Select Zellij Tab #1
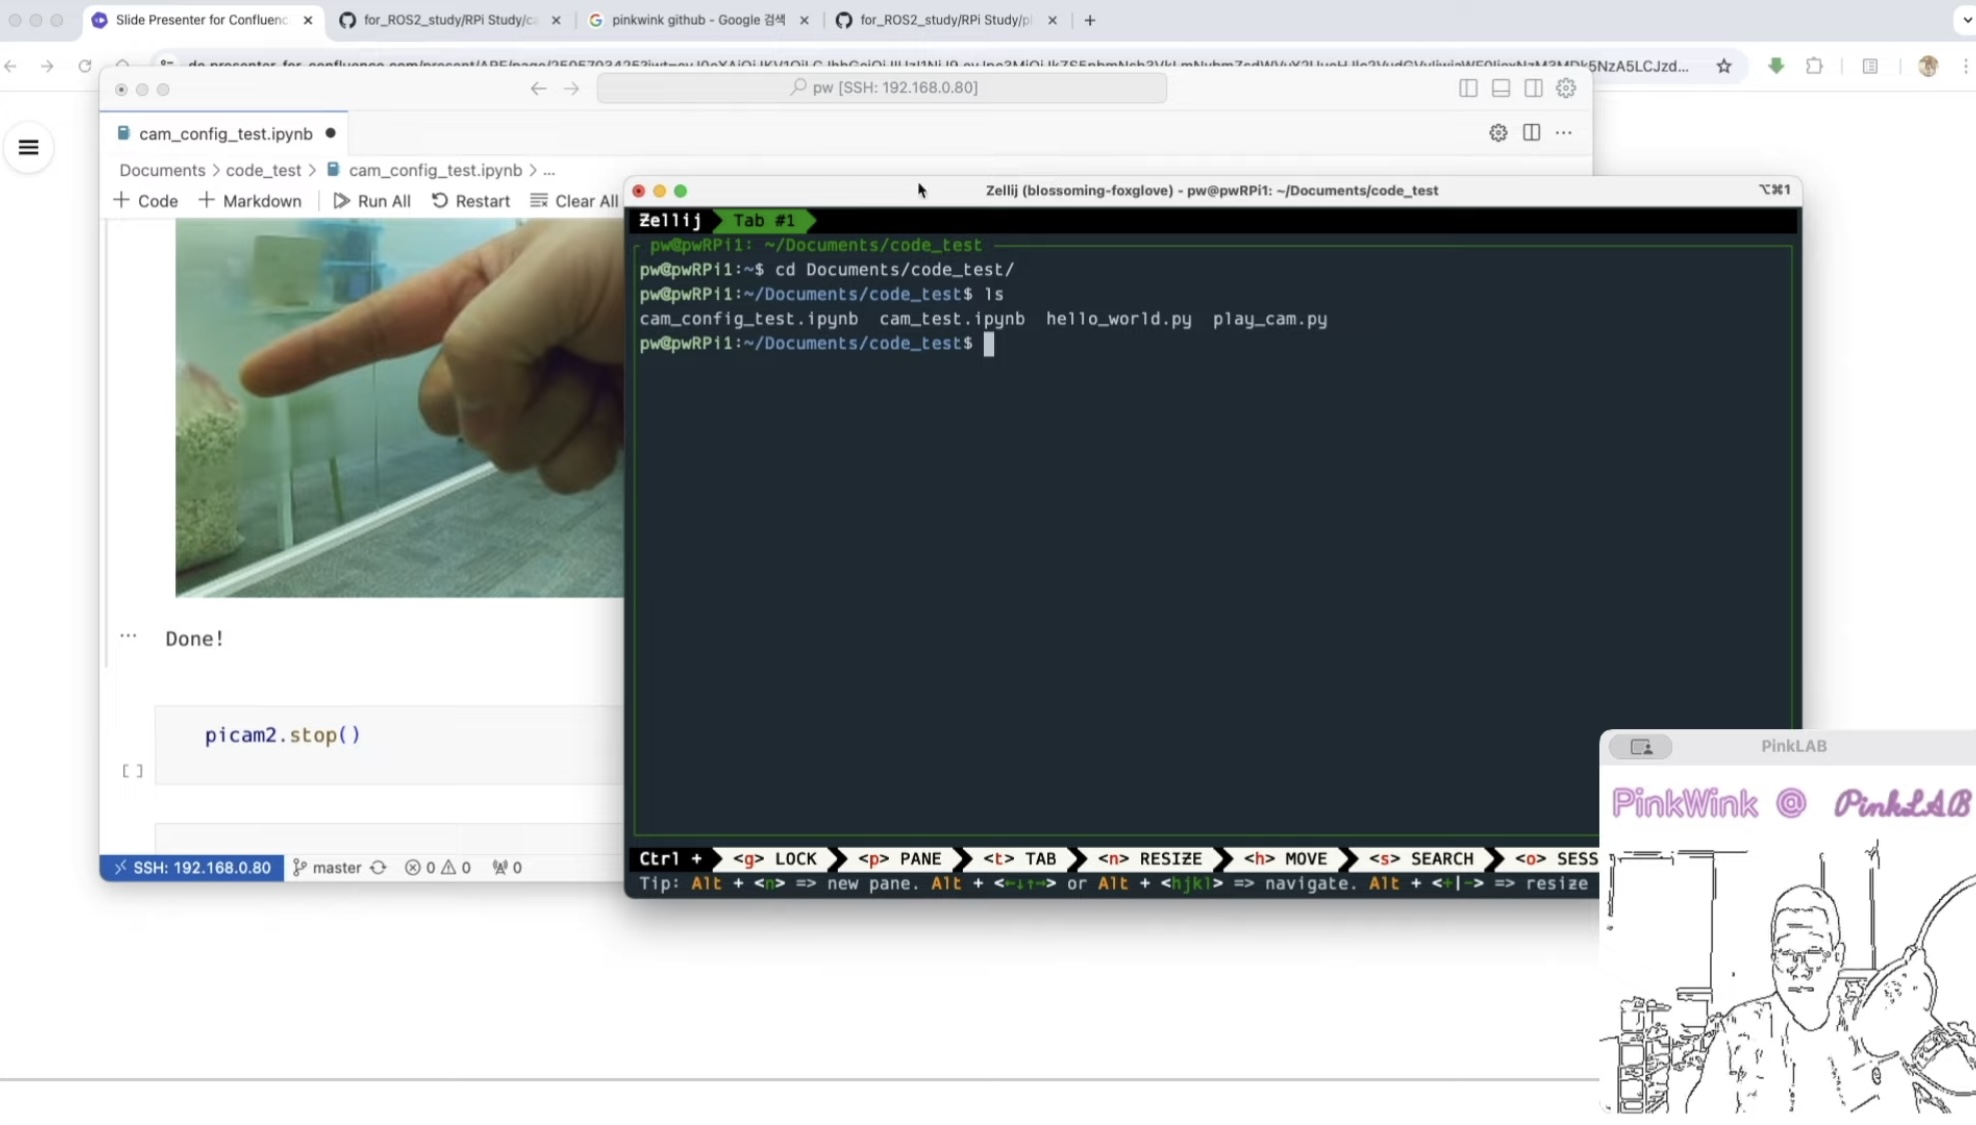Viewport: 1976px width, 1125px height. point(764,220)
